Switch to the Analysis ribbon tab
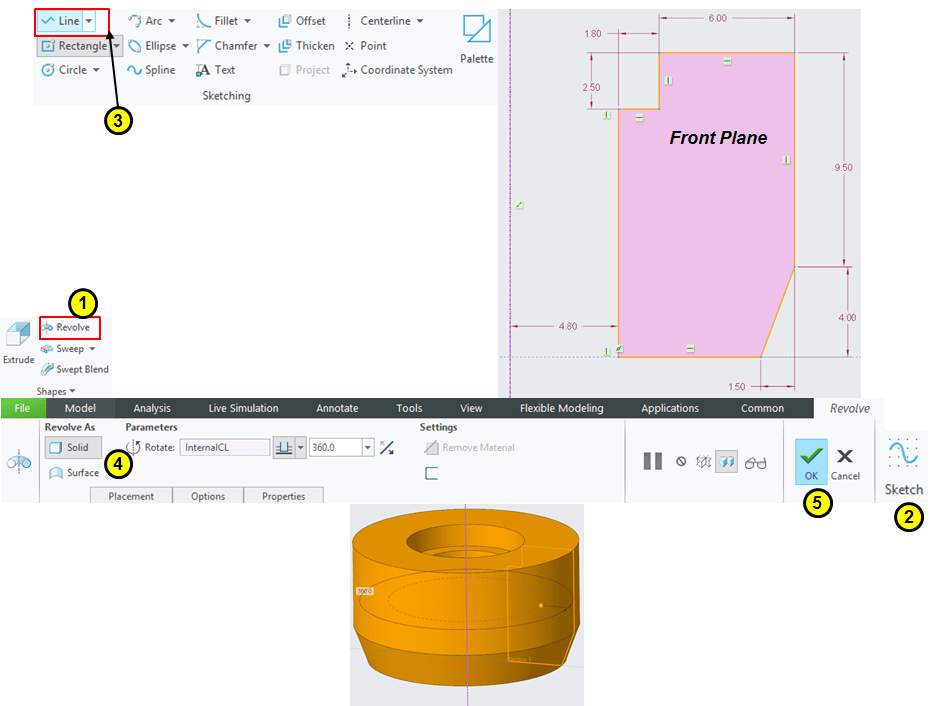The height and width of the screenshot is (706, 931). click(x=152, y=408)
